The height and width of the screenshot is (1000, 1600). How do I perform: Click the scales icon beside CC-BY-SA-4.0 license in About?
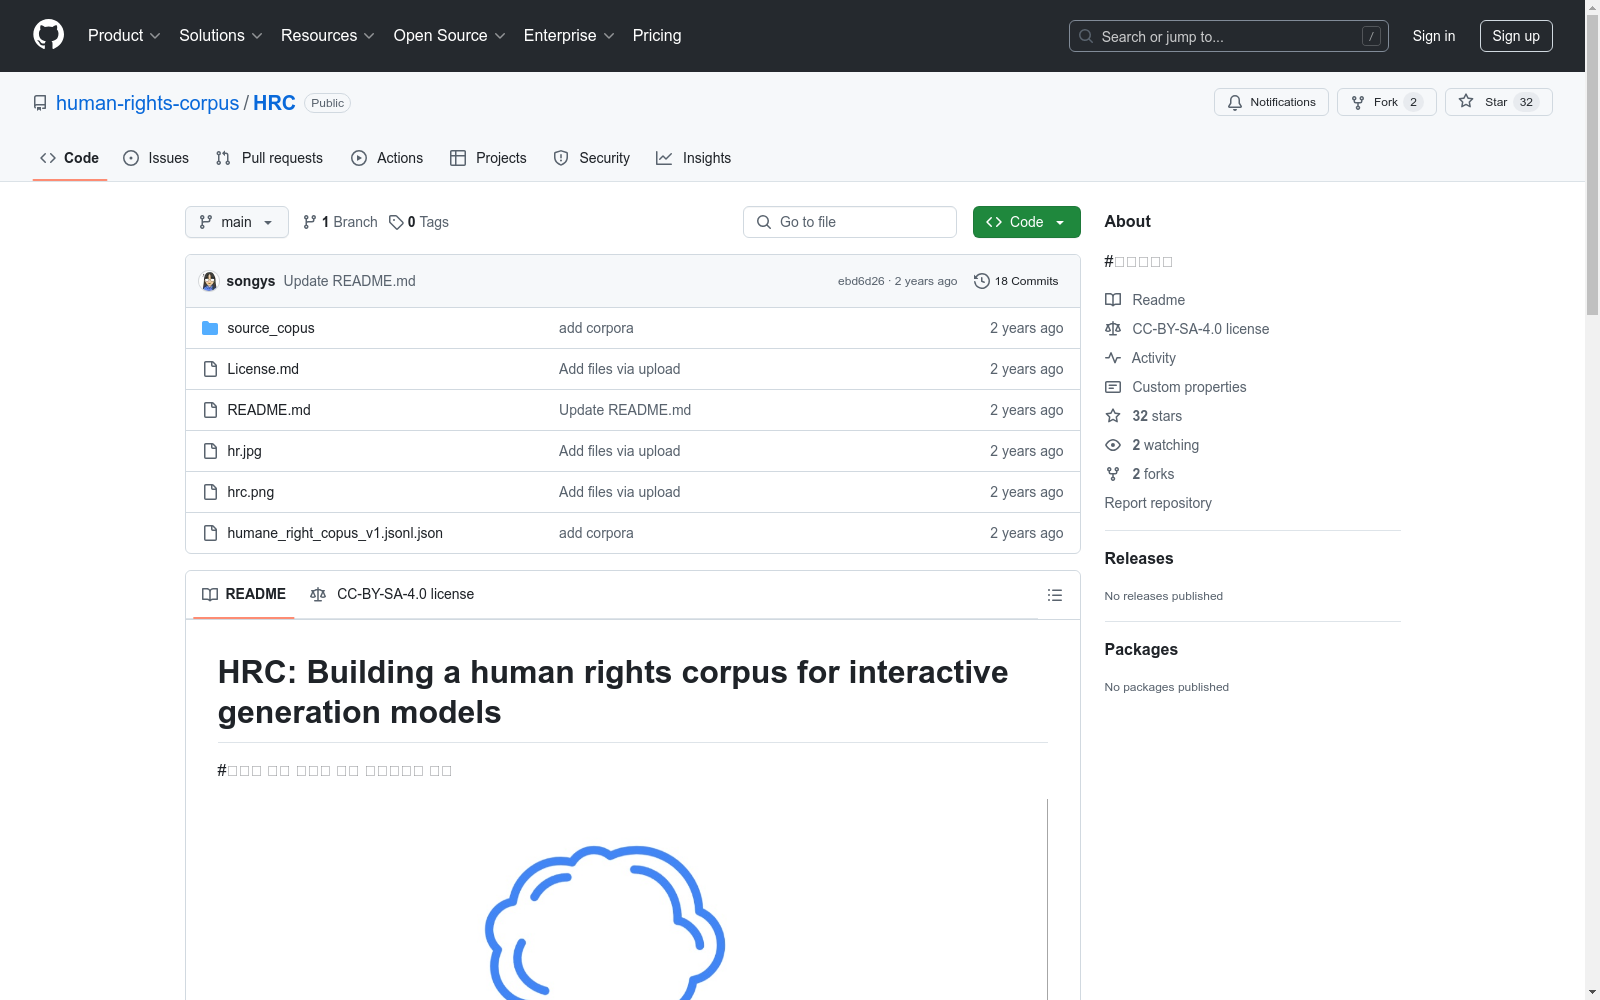[1113, 329]
